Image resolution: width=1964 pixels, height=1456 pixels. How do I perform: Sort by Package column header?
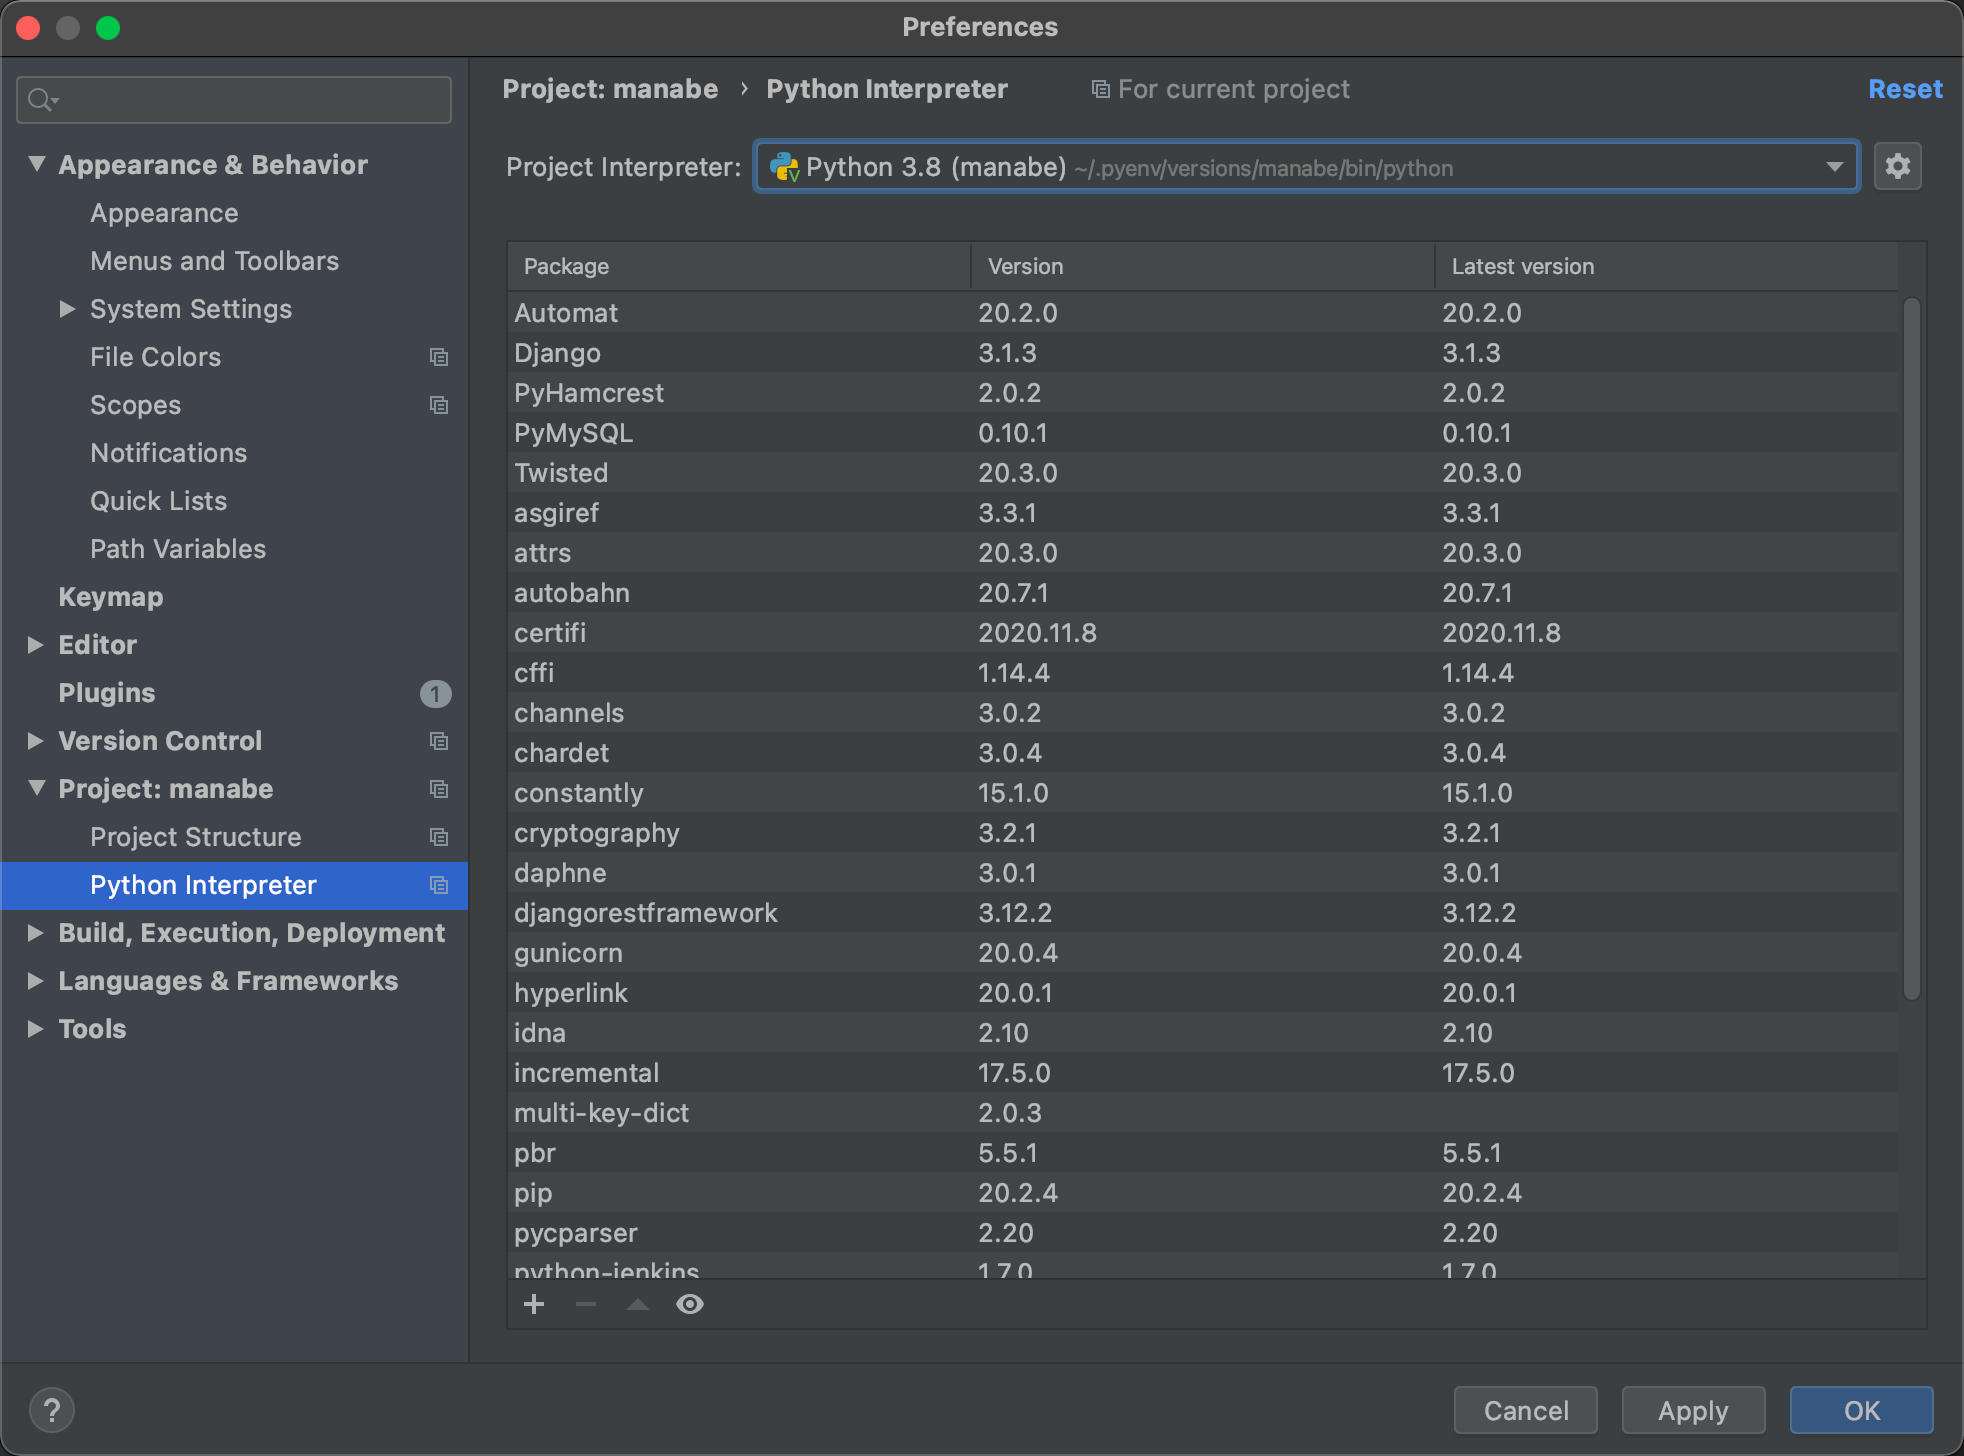pos(739,266)
